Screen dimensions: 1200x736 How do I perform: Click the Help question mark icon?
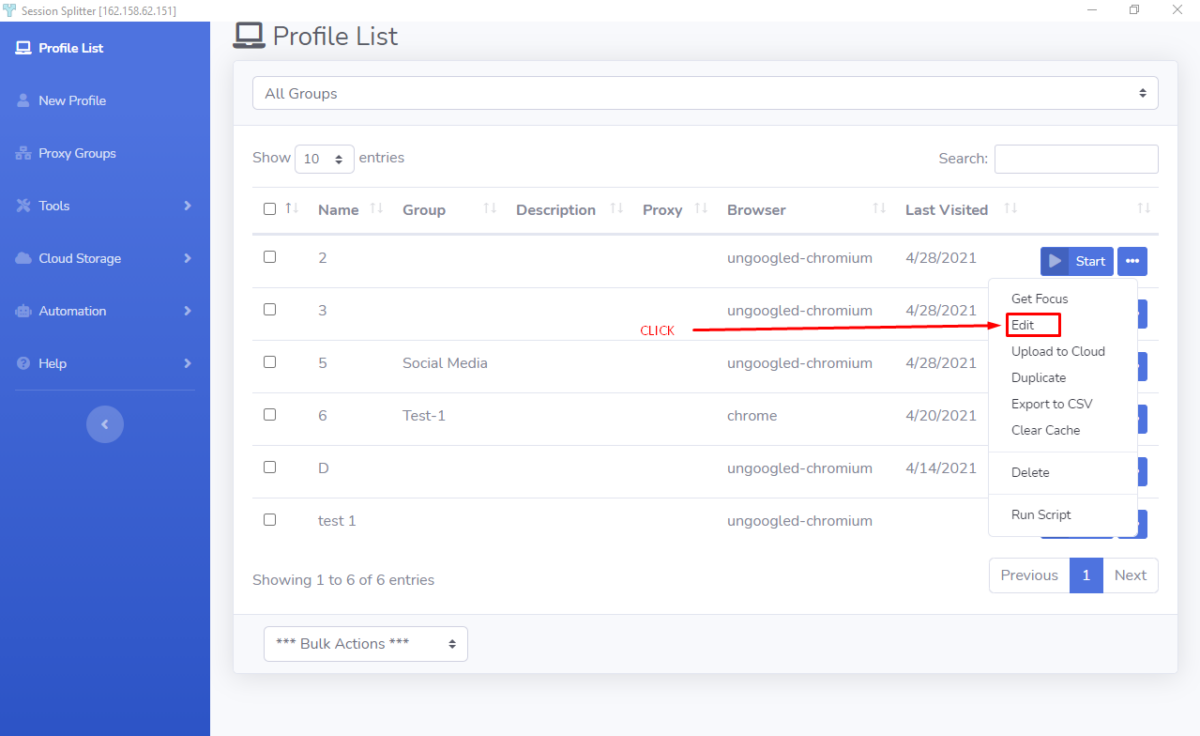pos(23,364)
